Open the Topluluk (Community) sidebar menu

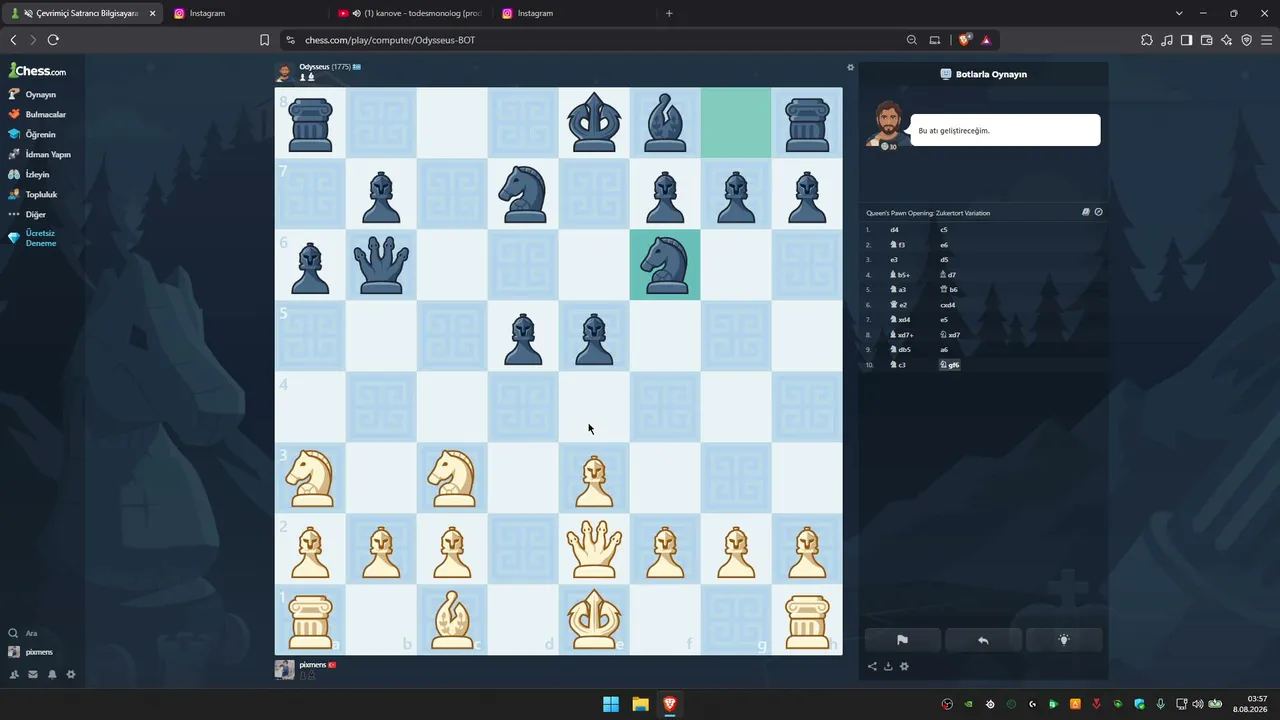[x=33, y=194]
